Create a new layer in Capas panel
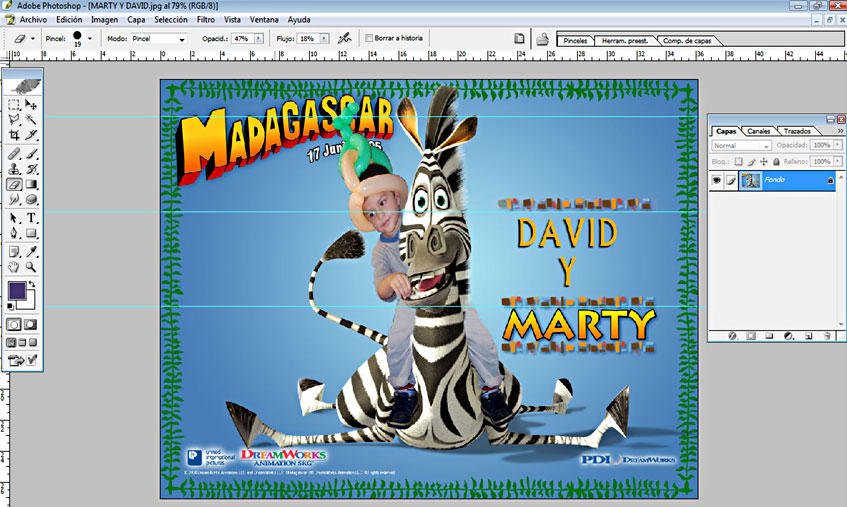Image resolution: width=847 pixels, height=507 pixels. (x=808, y=336)
